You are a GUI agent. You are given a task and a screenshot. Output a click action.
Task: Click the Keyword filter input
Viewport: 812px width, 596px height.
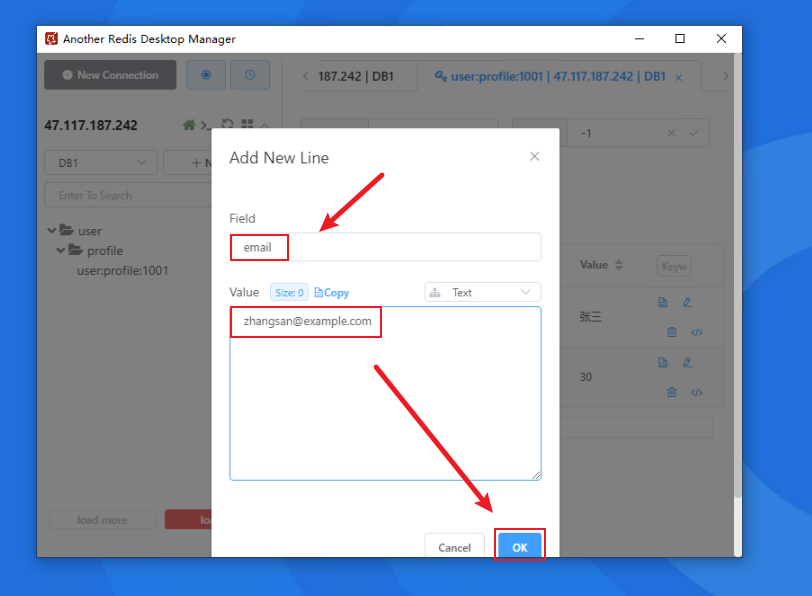point(674,267)
